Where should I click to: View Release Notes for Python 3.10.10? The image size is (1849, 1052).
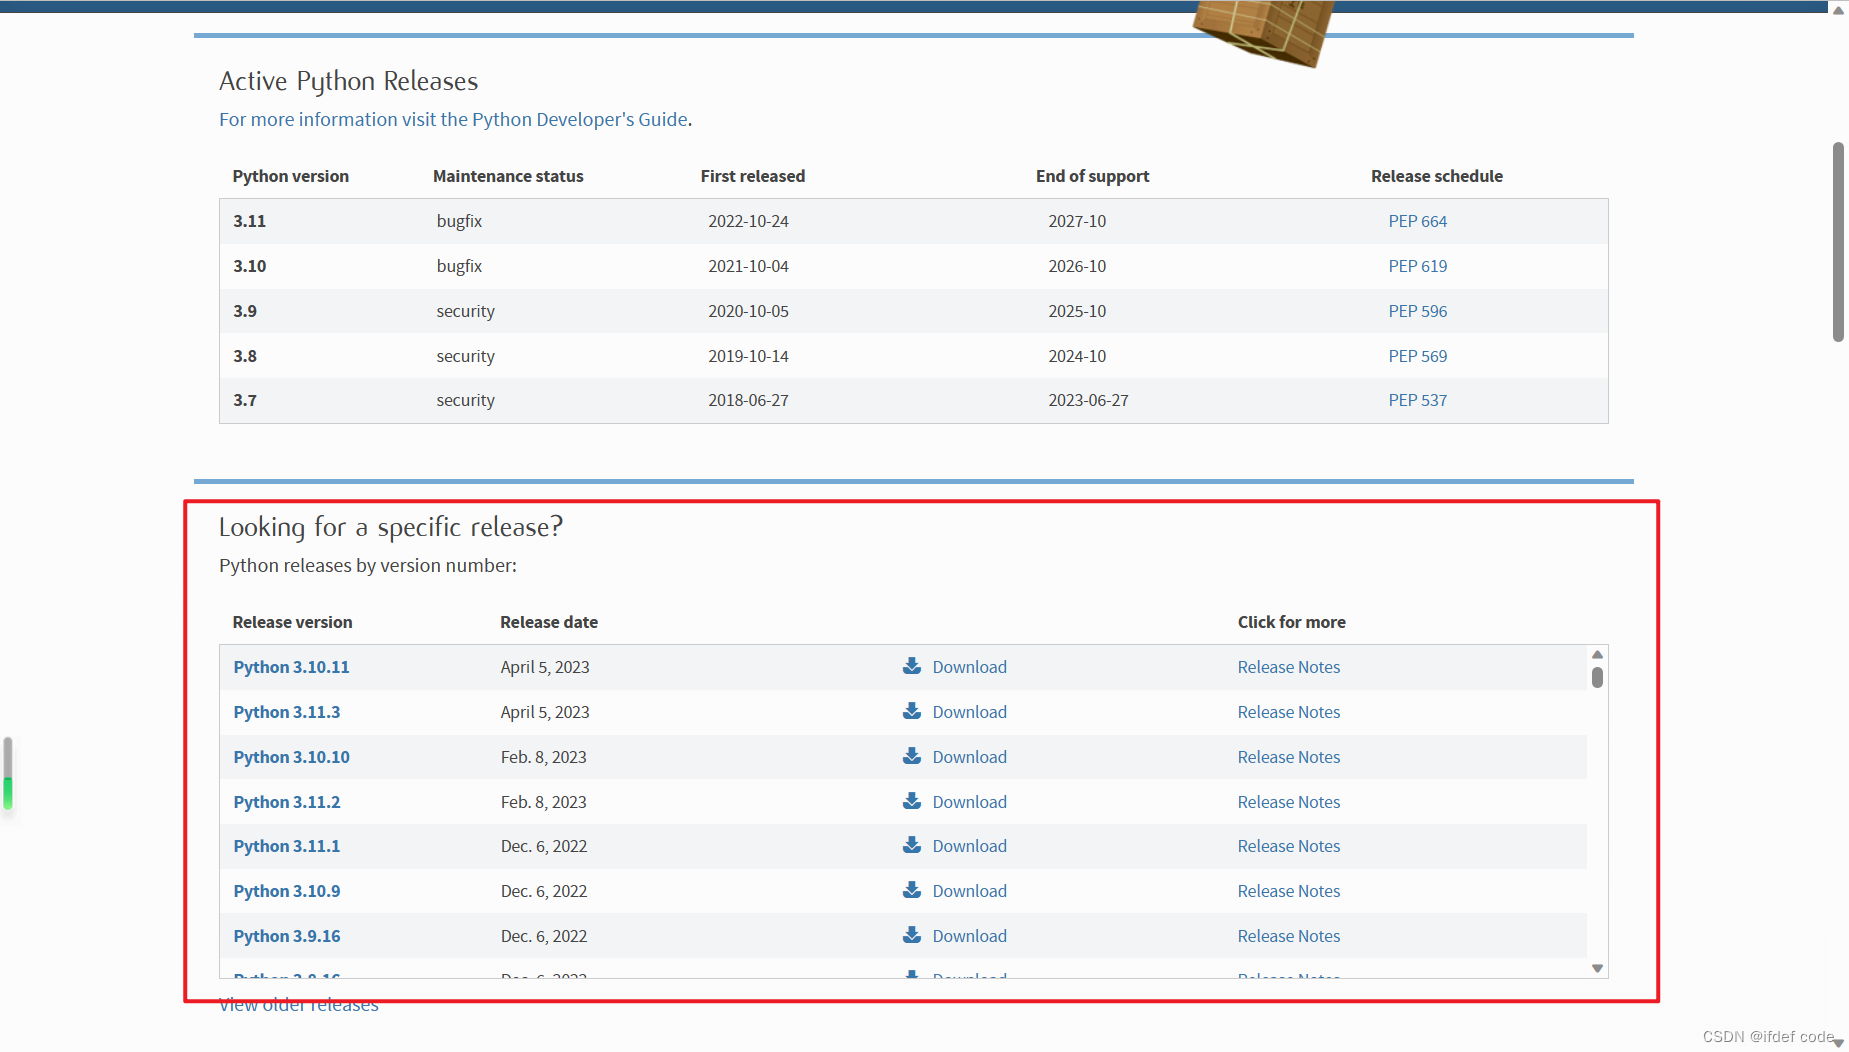pyautogui.click(x=1288, y=757)
